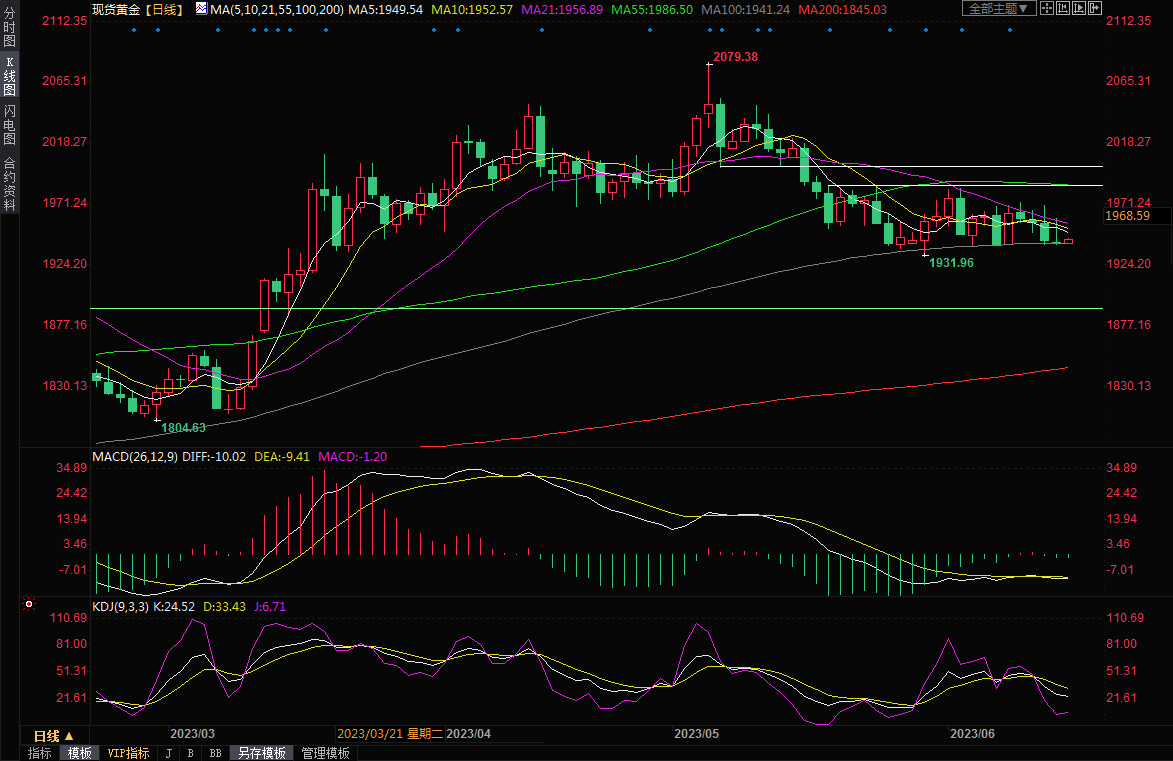Click the 2079.38 high price marker
The height and width of the screenshot is (761, 1173).
[735, 57]
